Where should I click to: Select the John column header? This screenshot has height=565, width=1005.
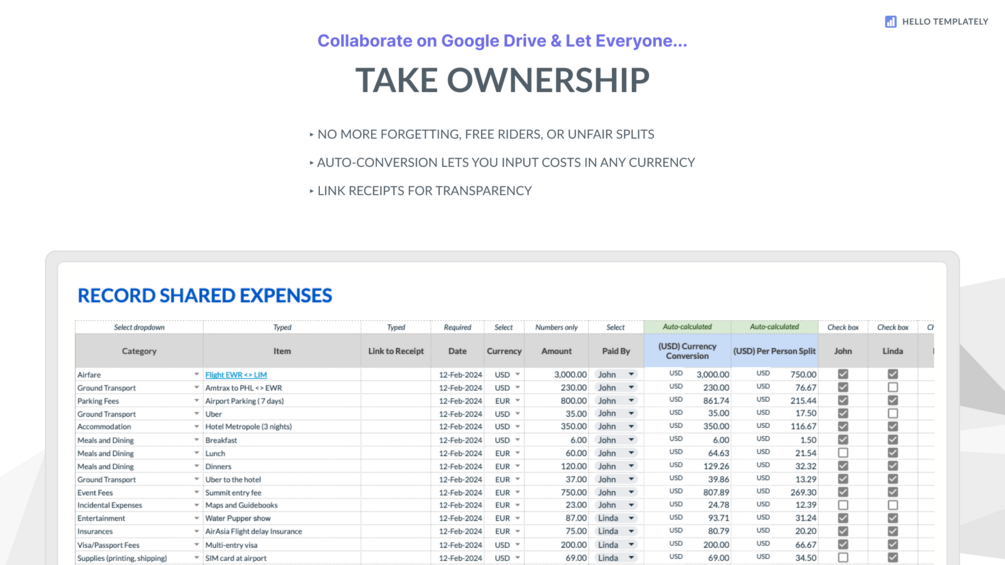click(843, 351)
